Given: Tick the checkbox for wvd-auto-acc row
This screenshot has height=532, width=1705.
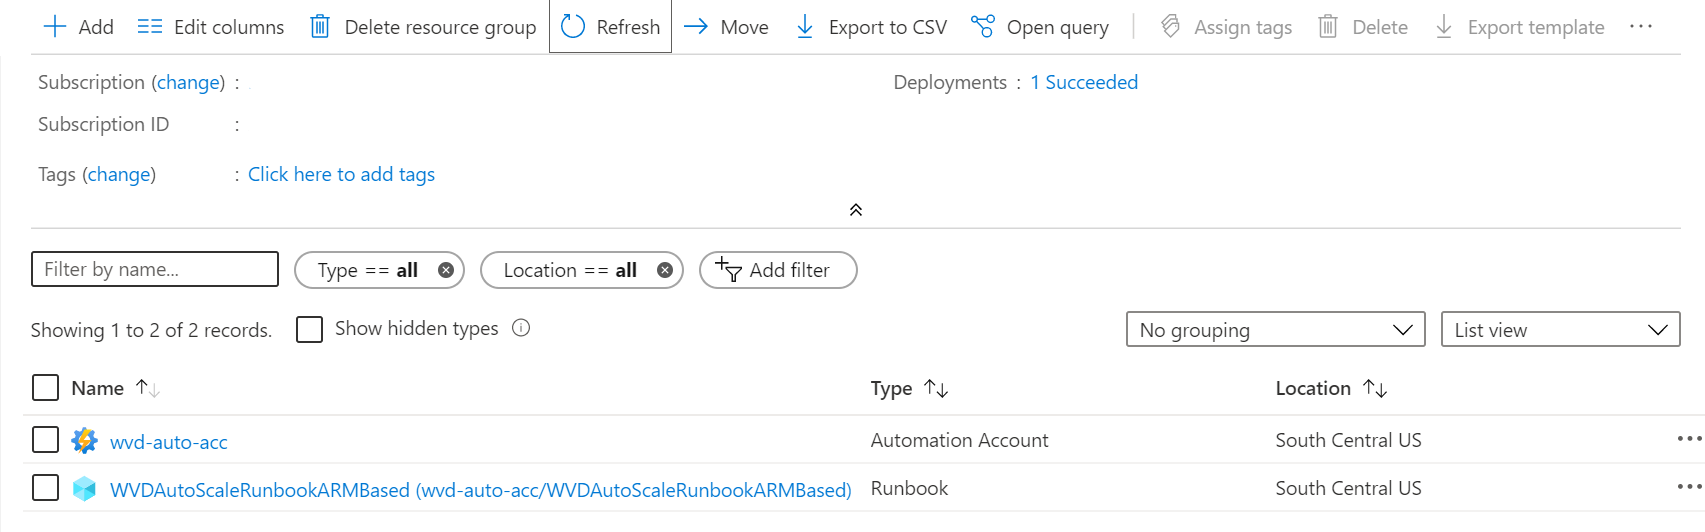Looking at the screenshot, I should click(x=46, y=440).
